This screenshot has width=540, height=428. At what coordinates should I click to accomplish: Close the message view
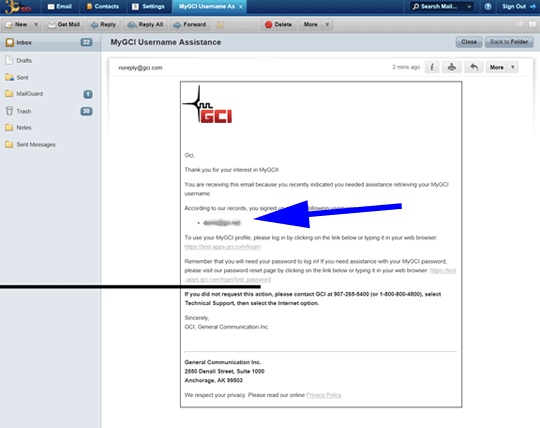469,42
